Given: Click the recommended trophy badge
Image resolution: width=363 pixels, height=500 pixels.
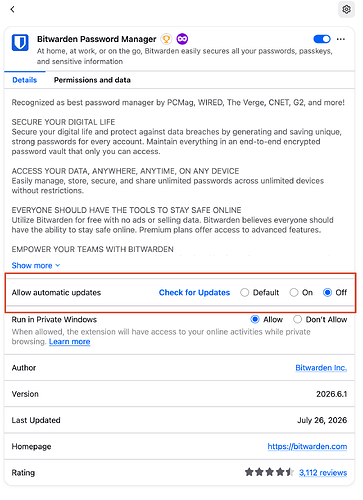Looking at the screenshot, I should (x=166, y=39).
